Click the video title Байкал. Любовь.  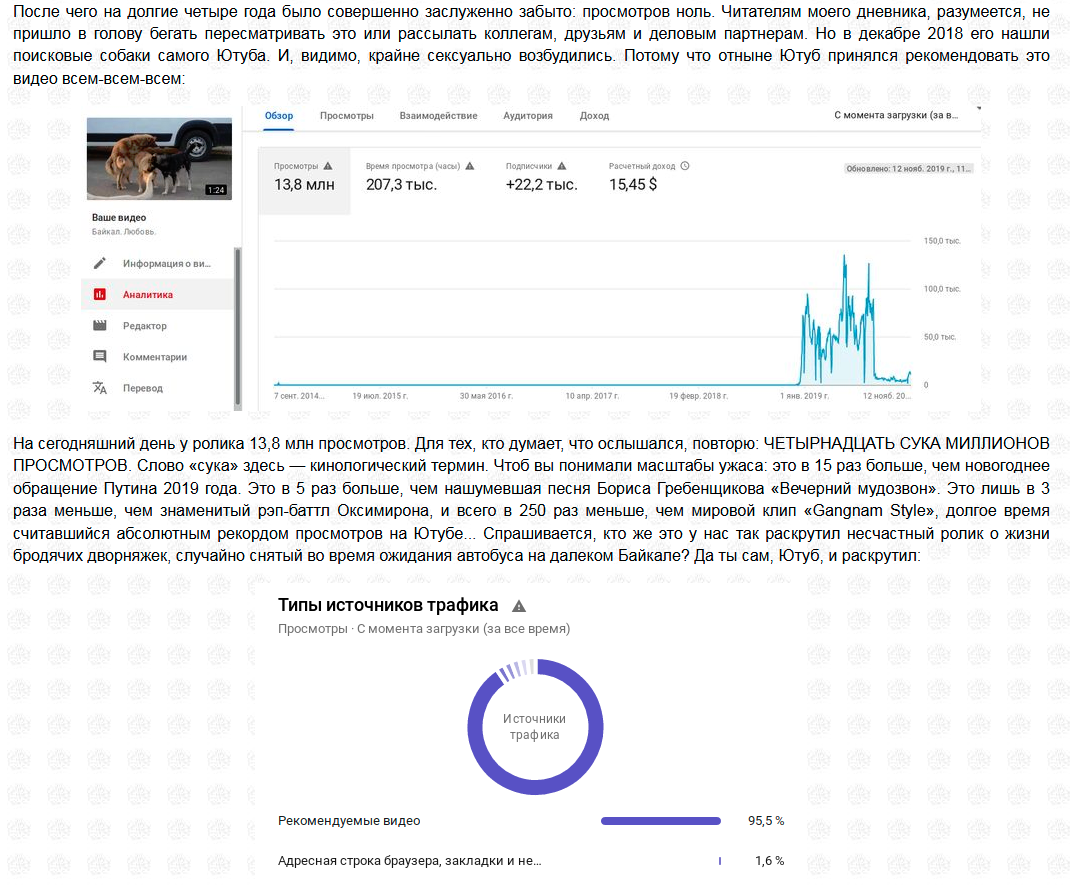pos(124,232)
